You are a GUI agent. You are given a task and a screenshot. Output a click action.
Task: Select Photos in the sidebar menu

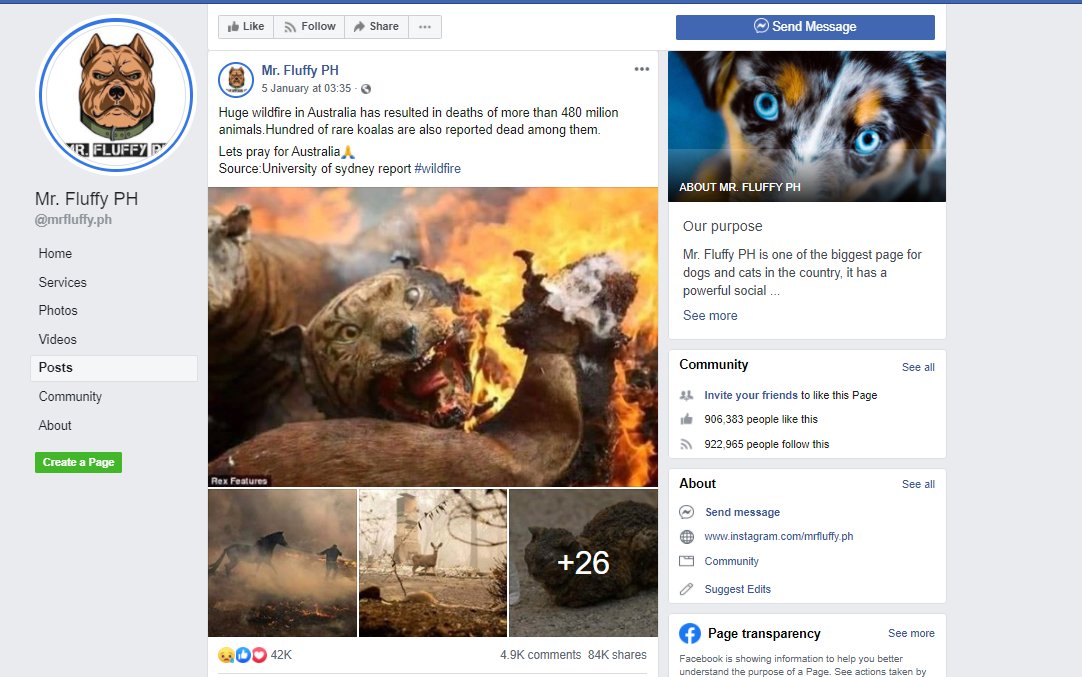(x=58, y=311)
